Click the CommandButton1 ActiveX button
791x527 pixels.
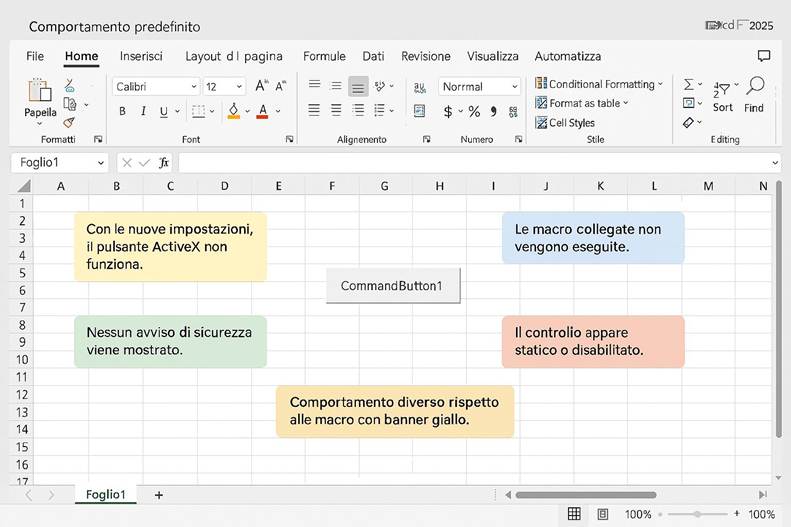[393, 285]
